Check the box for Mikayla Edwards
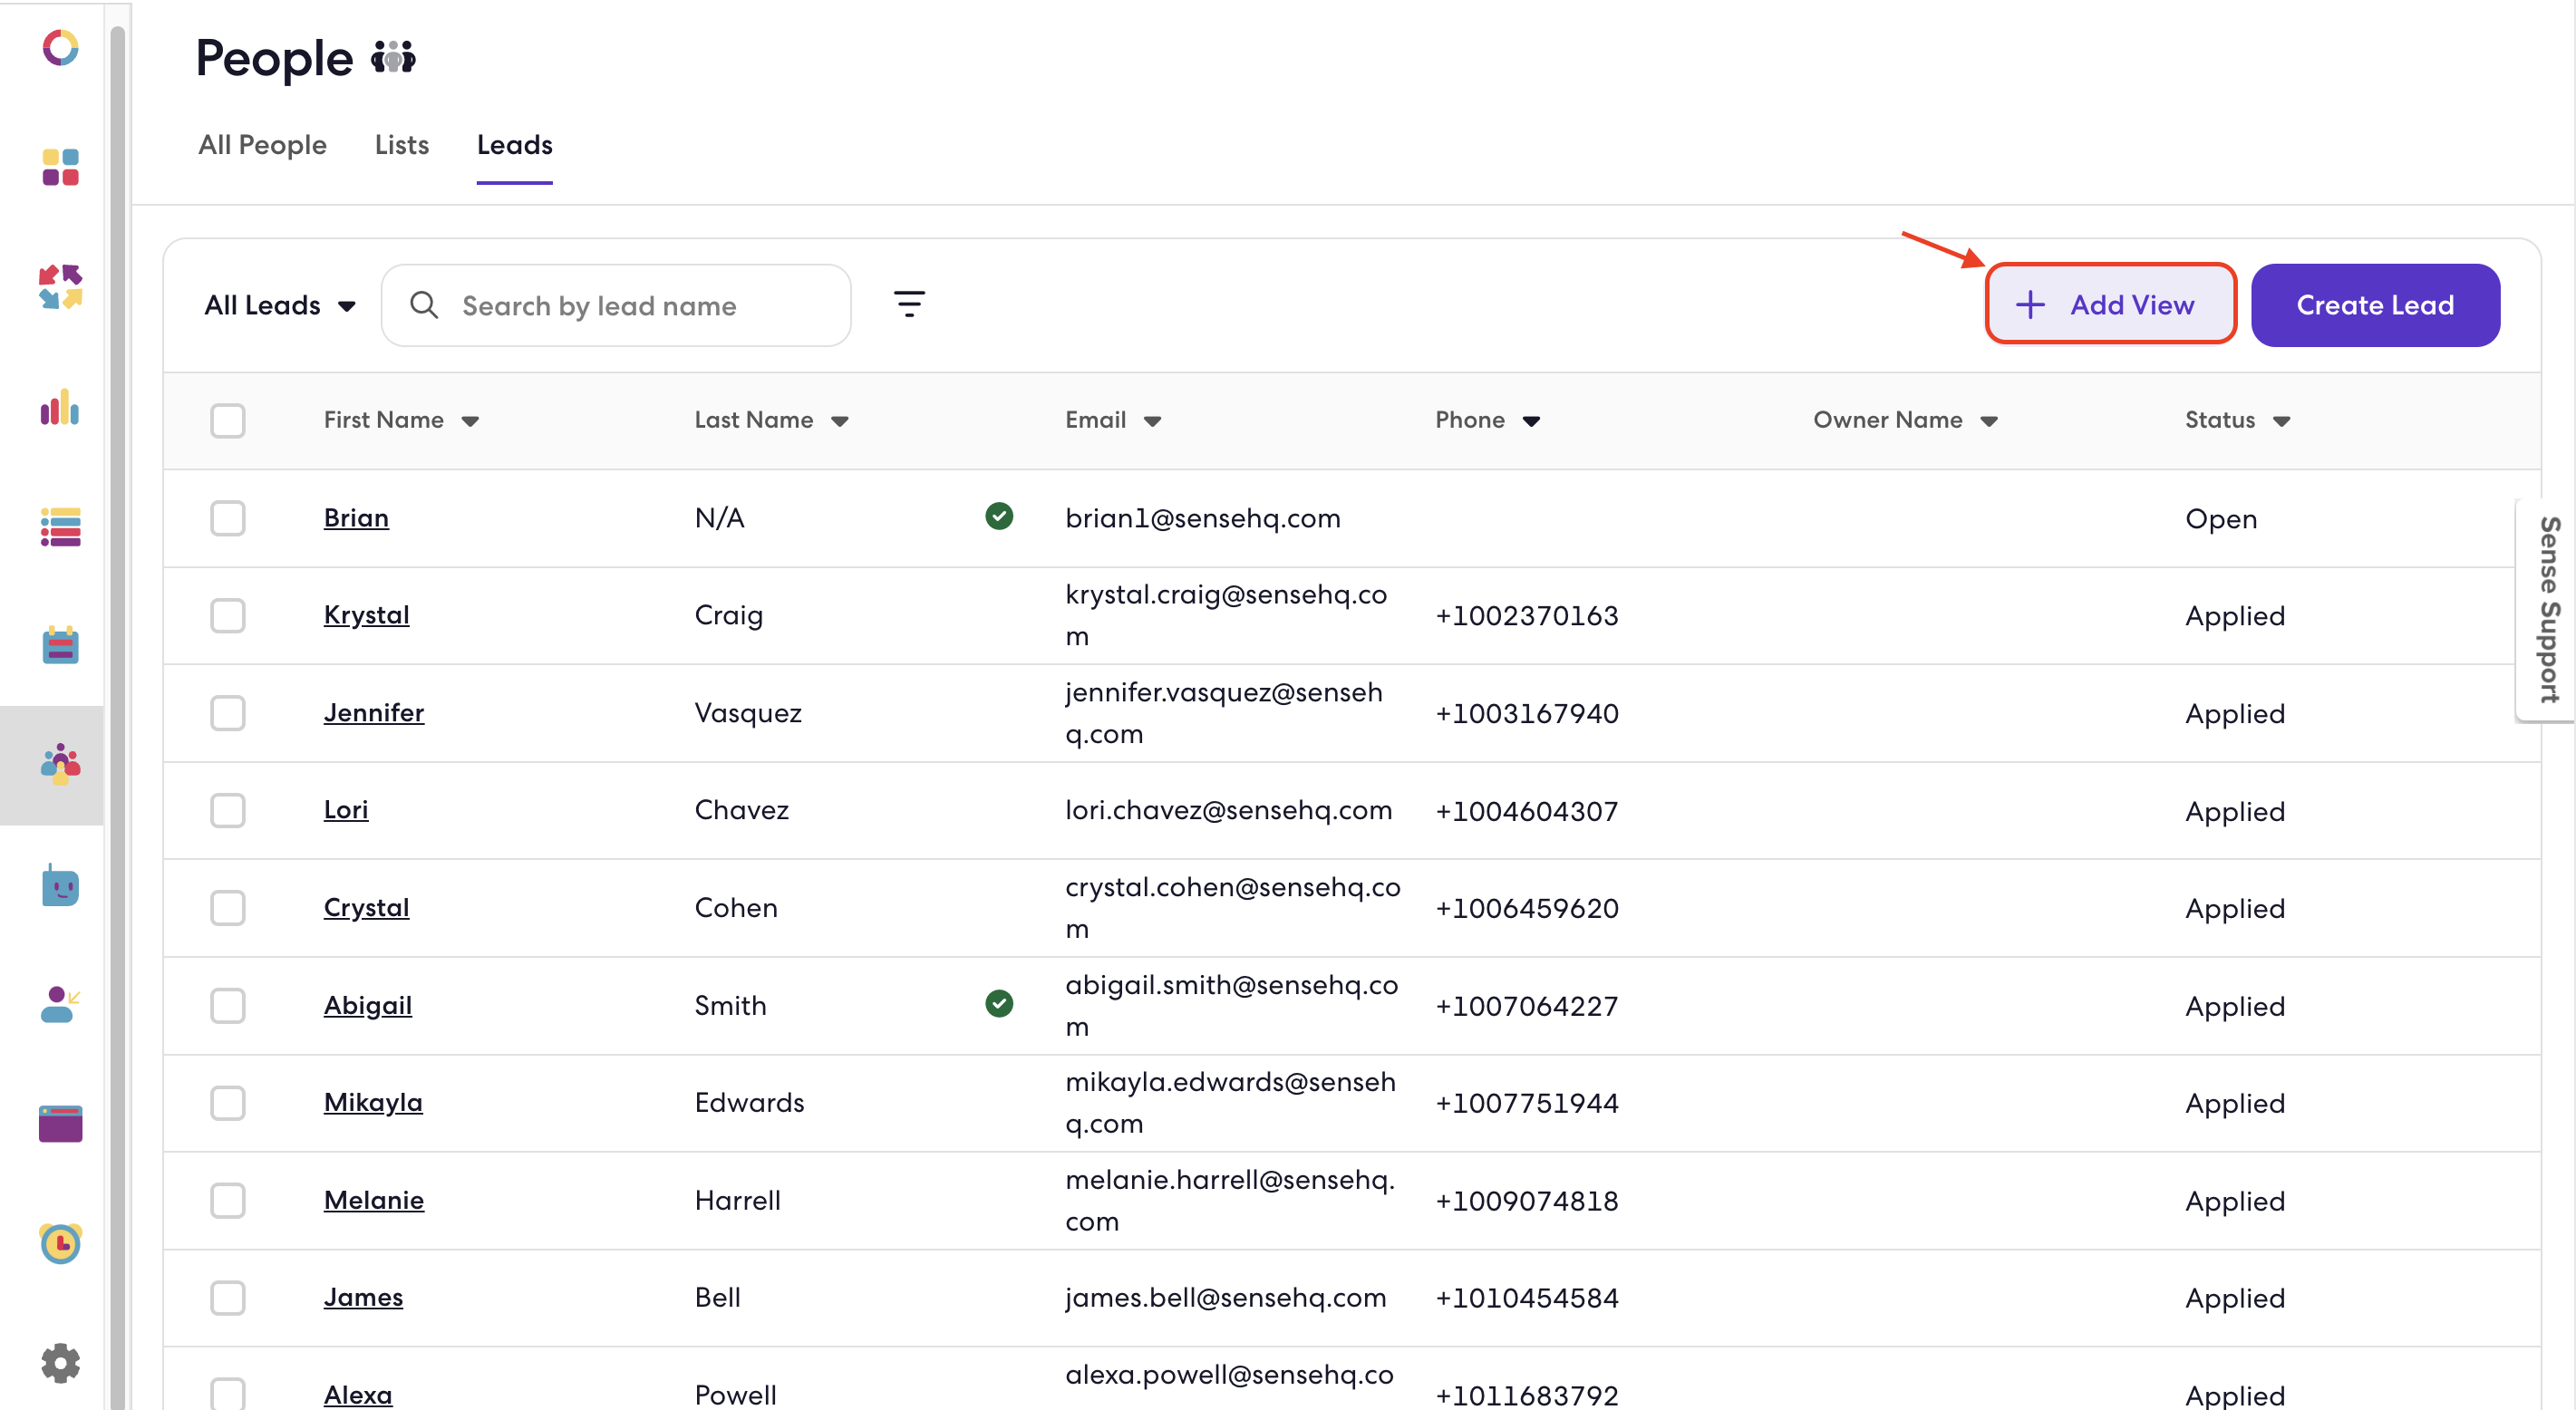Image resolution: width=2576 pixels, height=1410 pixels. click(228, 1103)
